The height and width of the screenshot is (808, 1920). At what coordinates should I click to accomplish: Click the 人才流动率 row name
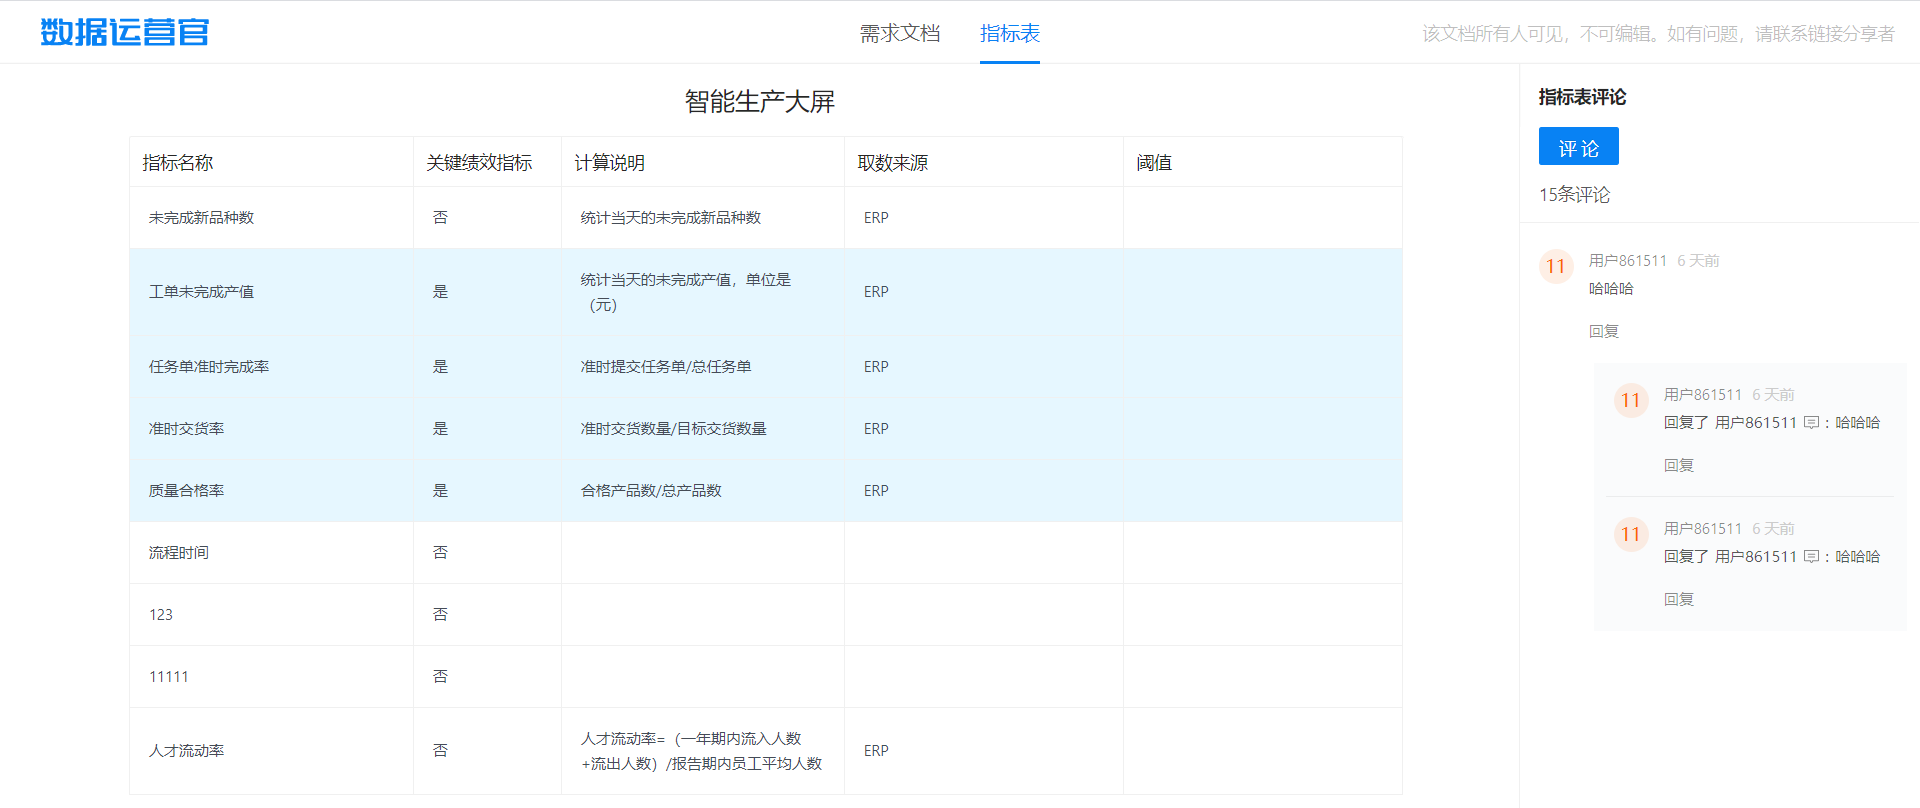[x=186, y=751]
